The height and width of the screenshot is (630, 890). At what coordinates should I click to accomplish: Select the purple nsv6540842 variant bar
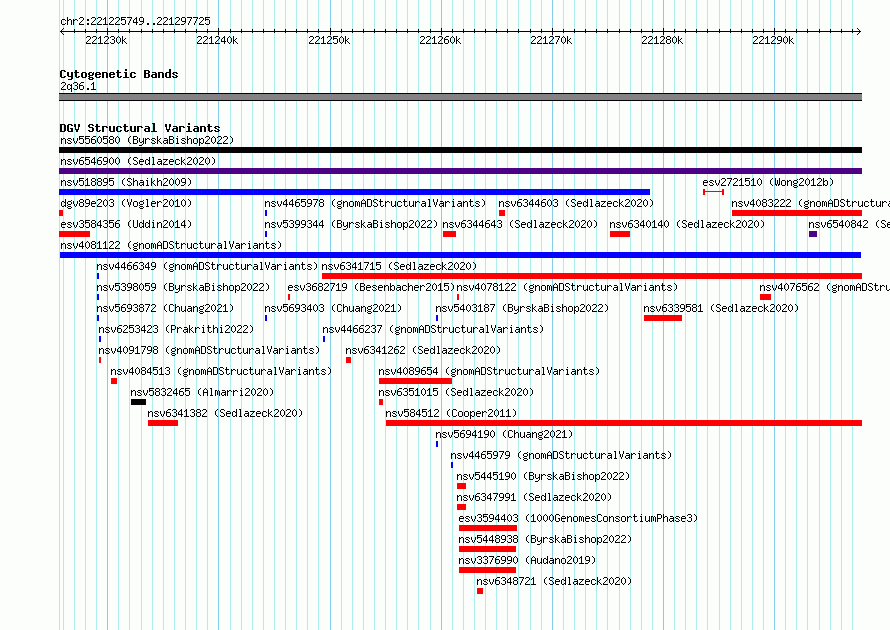813,234
